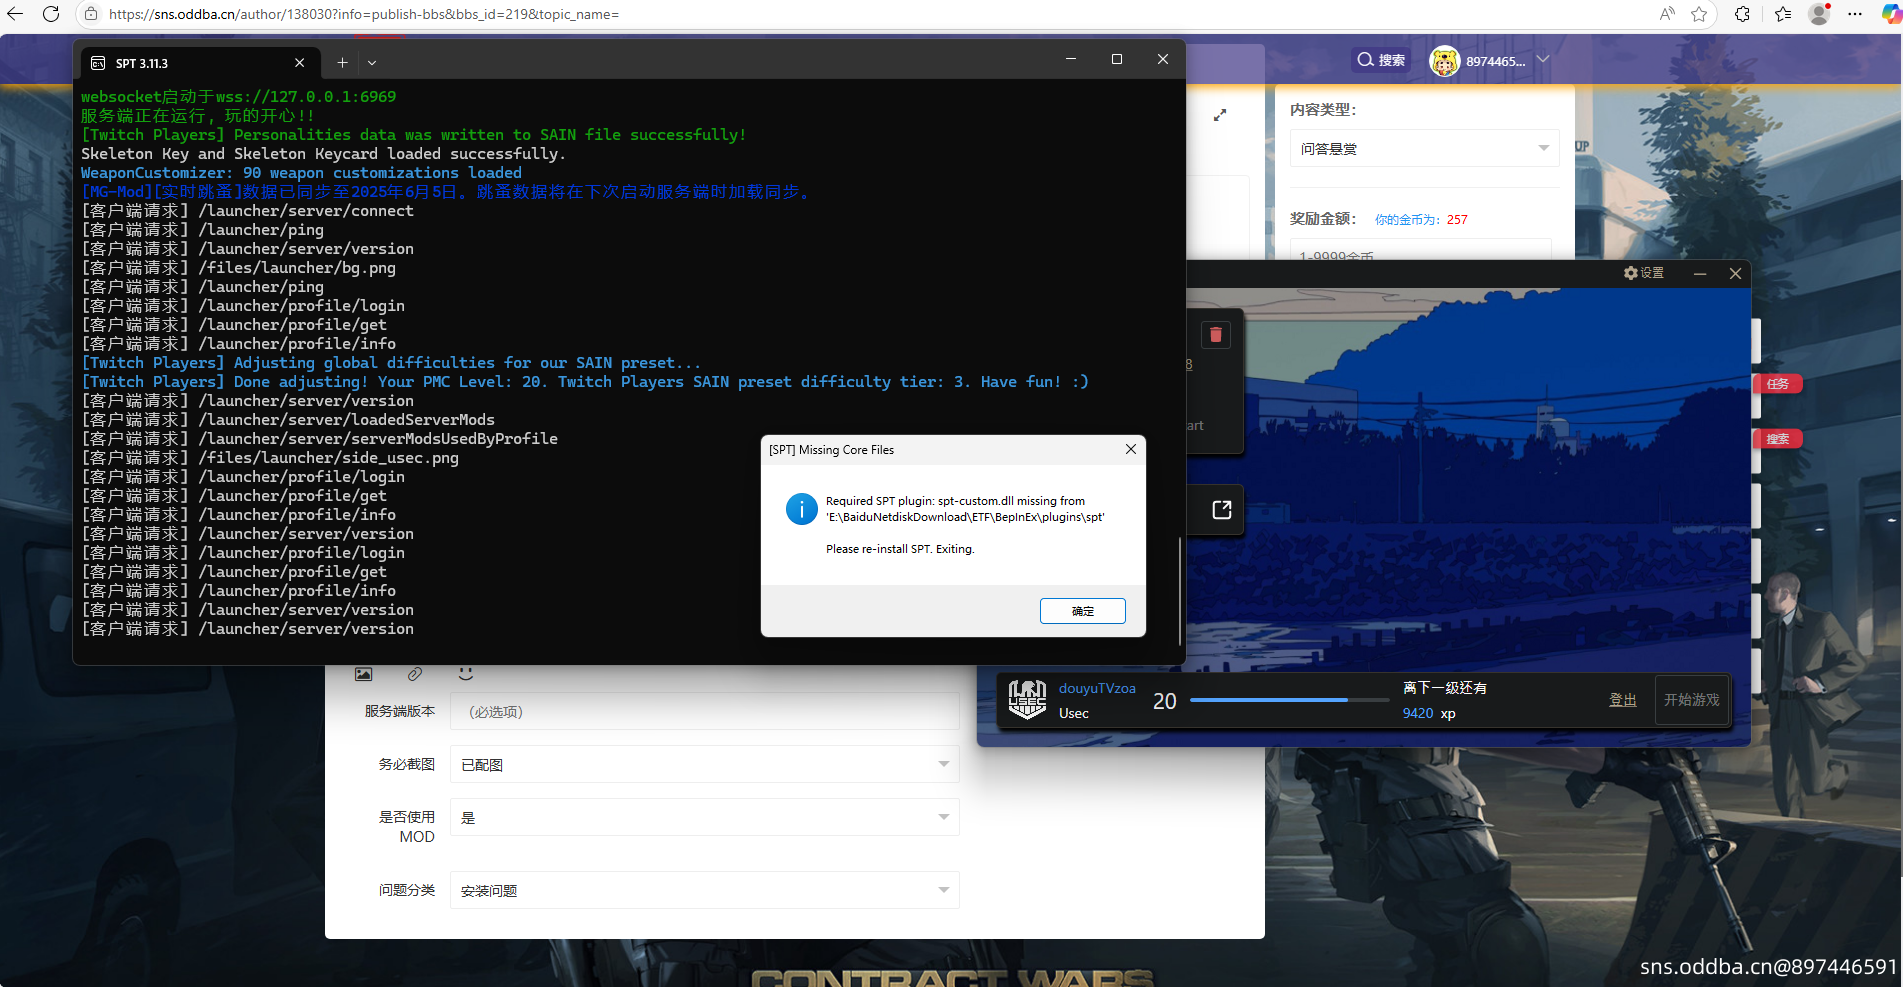Click 登出 to log out of launcher
This screenshot has height=987, width=1903.
[1622, 700]
